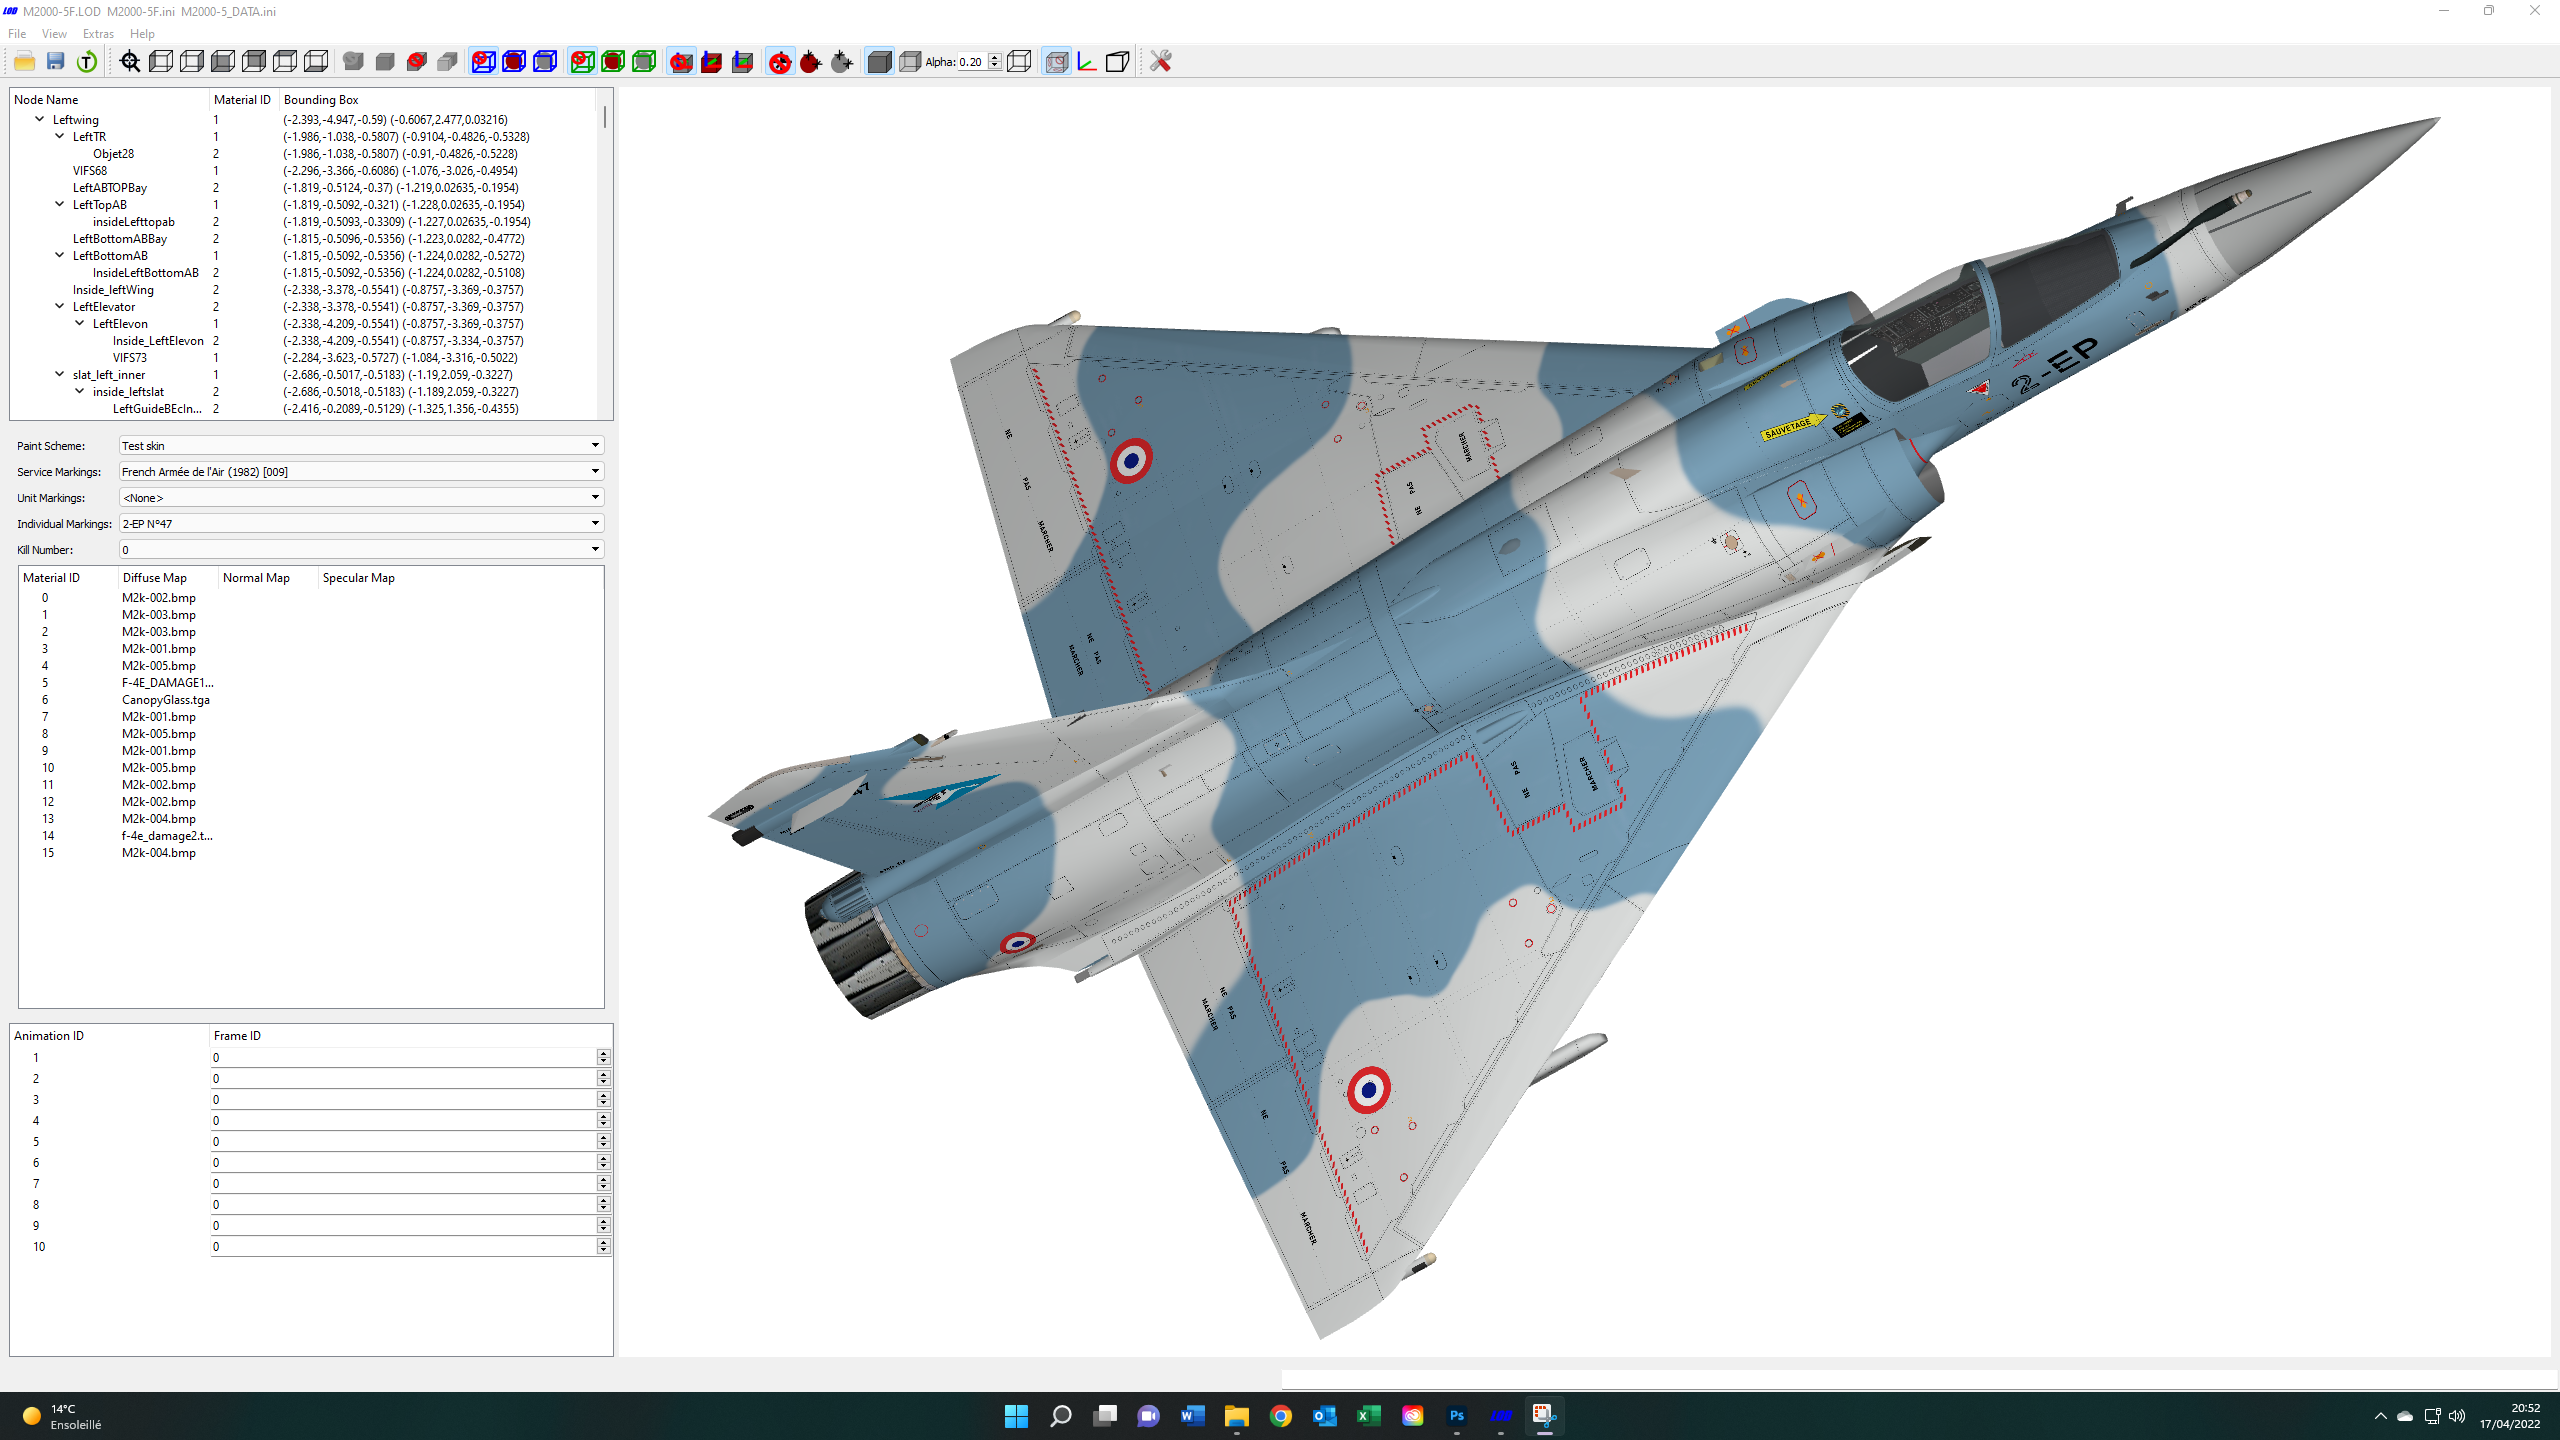Open the Windows Start menu

tap(1017, 1416)
